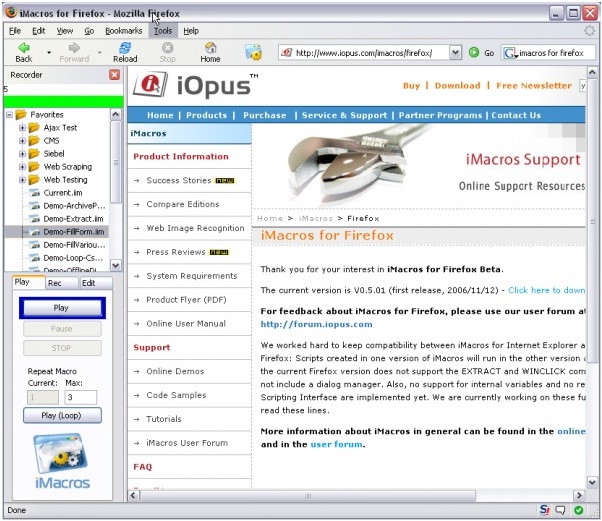Click the Stop loading icon
This screenshot has height=521, width=602.
click(167, 48)
